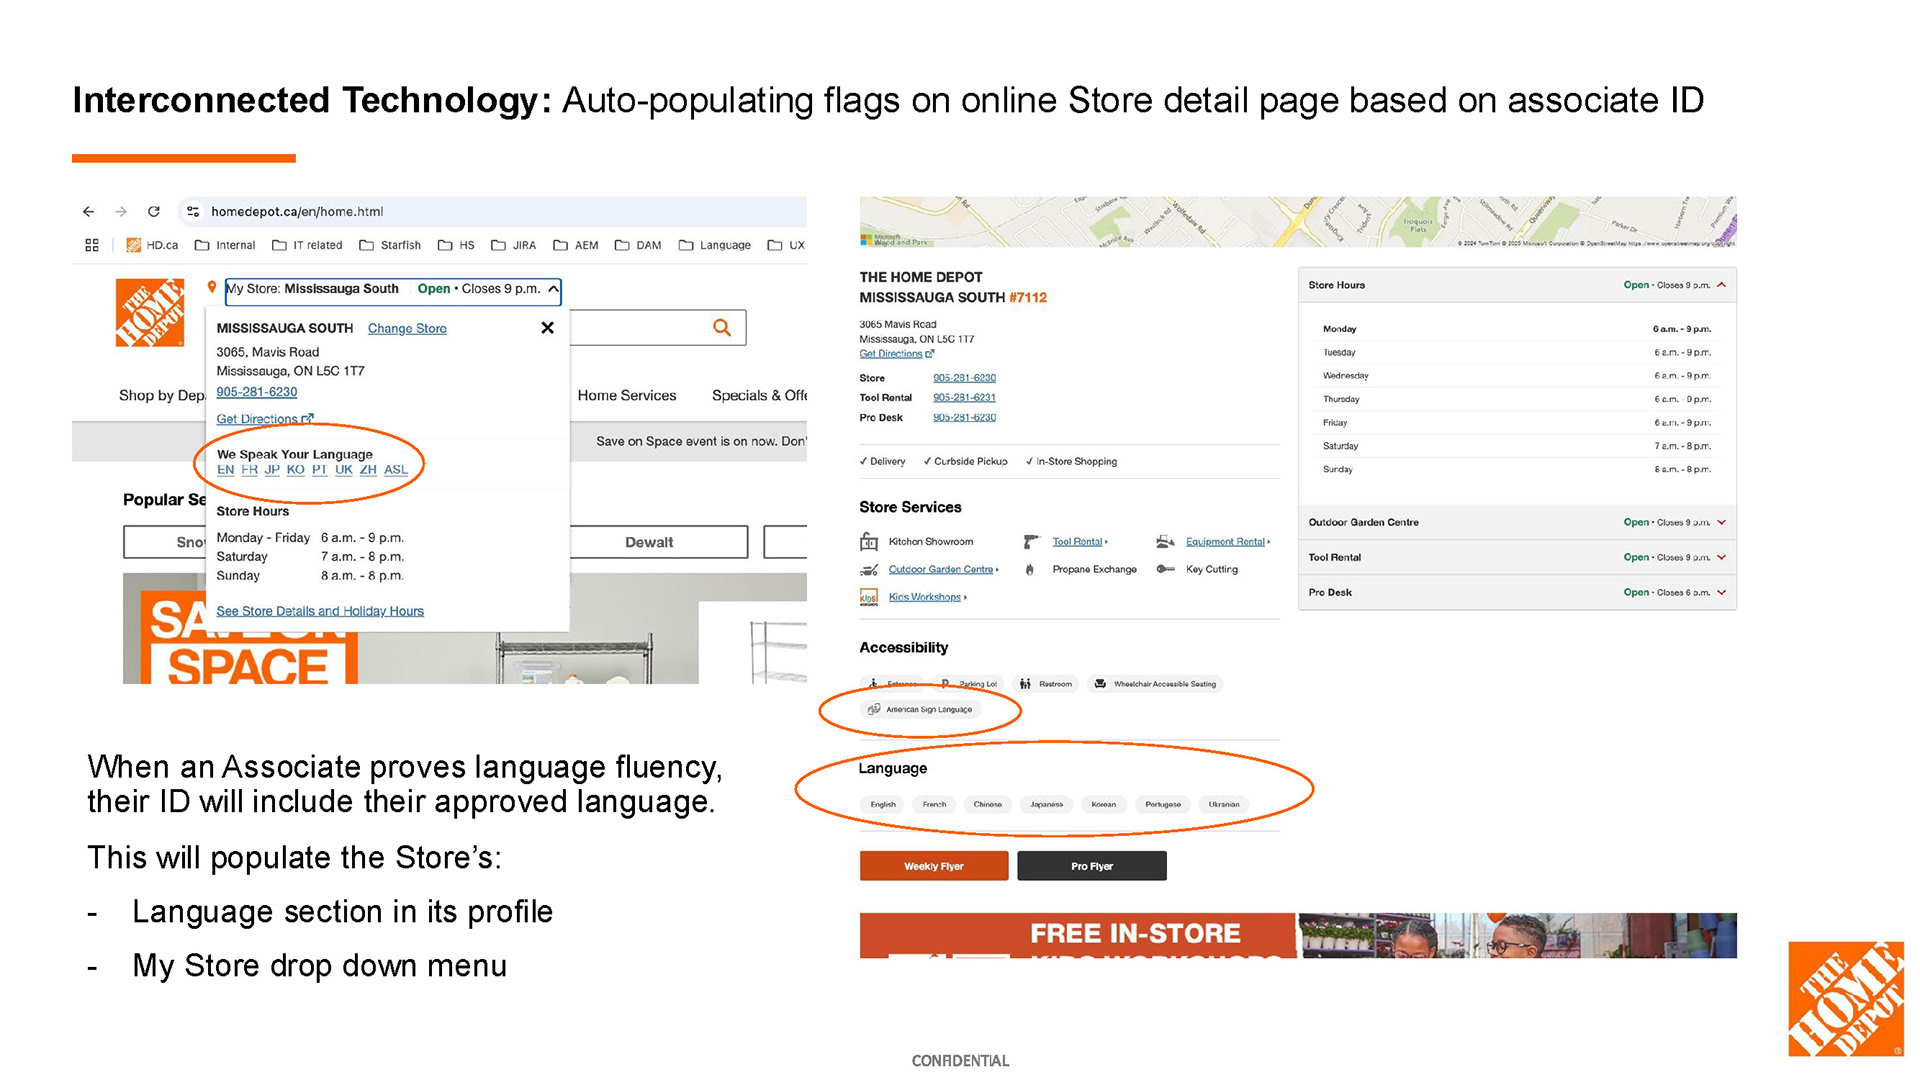This screenshot has height=1080, width=1920.
Task: Open the Language bookmarks folder
Action: click(715, 245)
